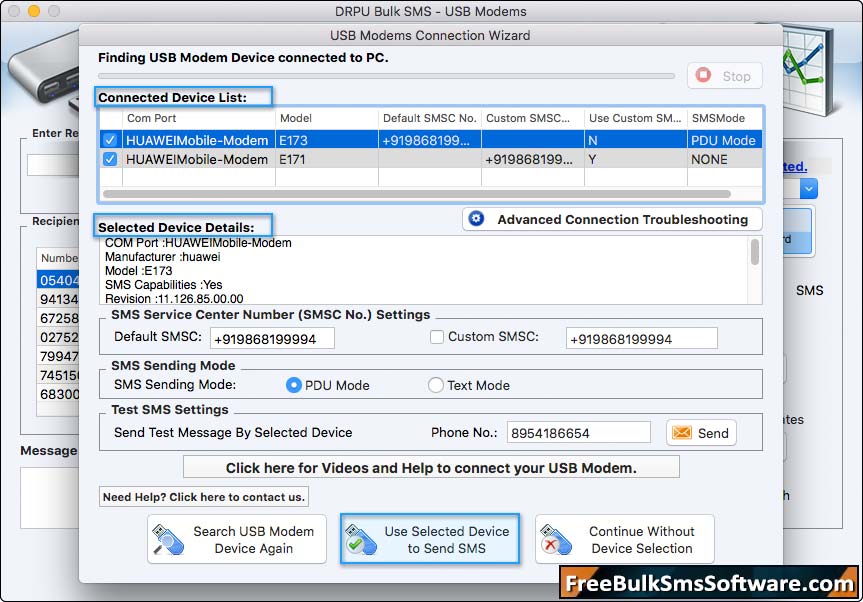Click the HUAWEIMobile-Modem cell in the E173 row

click(x=197, y=140)
